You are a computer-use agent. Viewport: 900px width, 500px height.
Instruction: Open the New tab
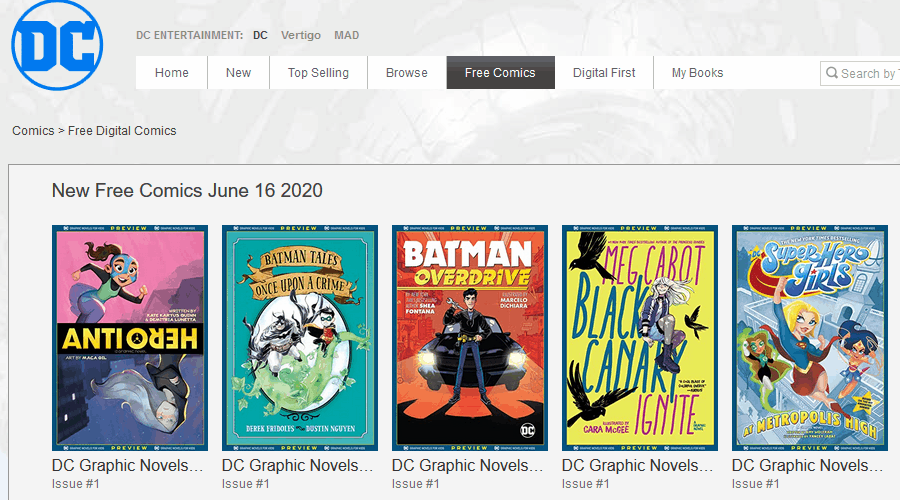pyautogui.click(x=238, y=73)
